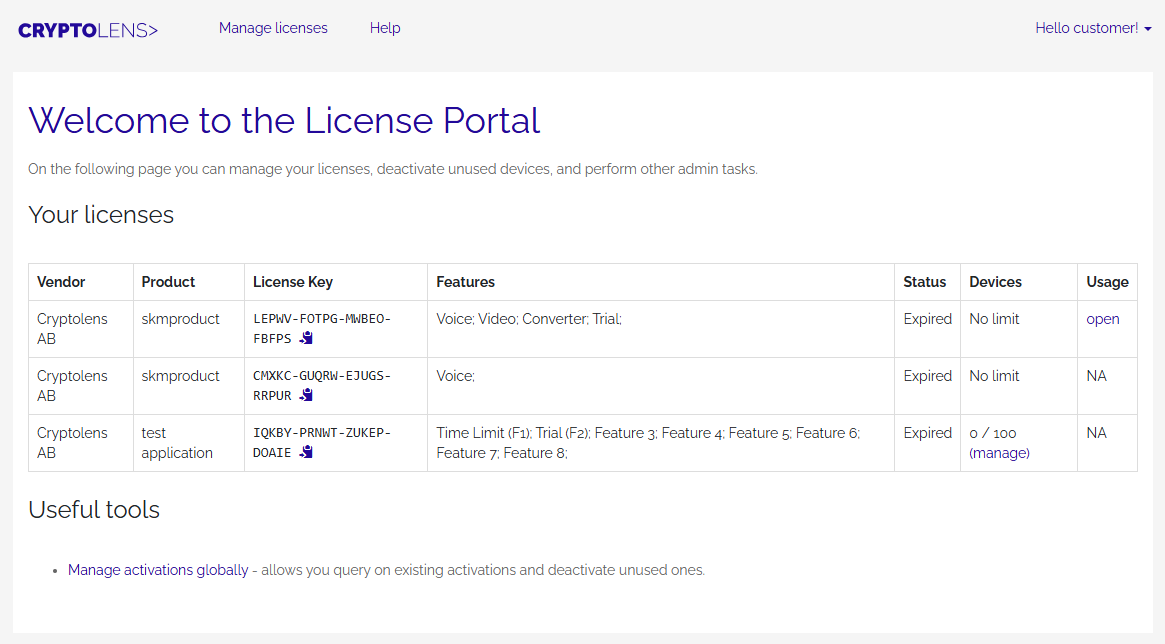Select the Usage column header

coord(1107,282)
